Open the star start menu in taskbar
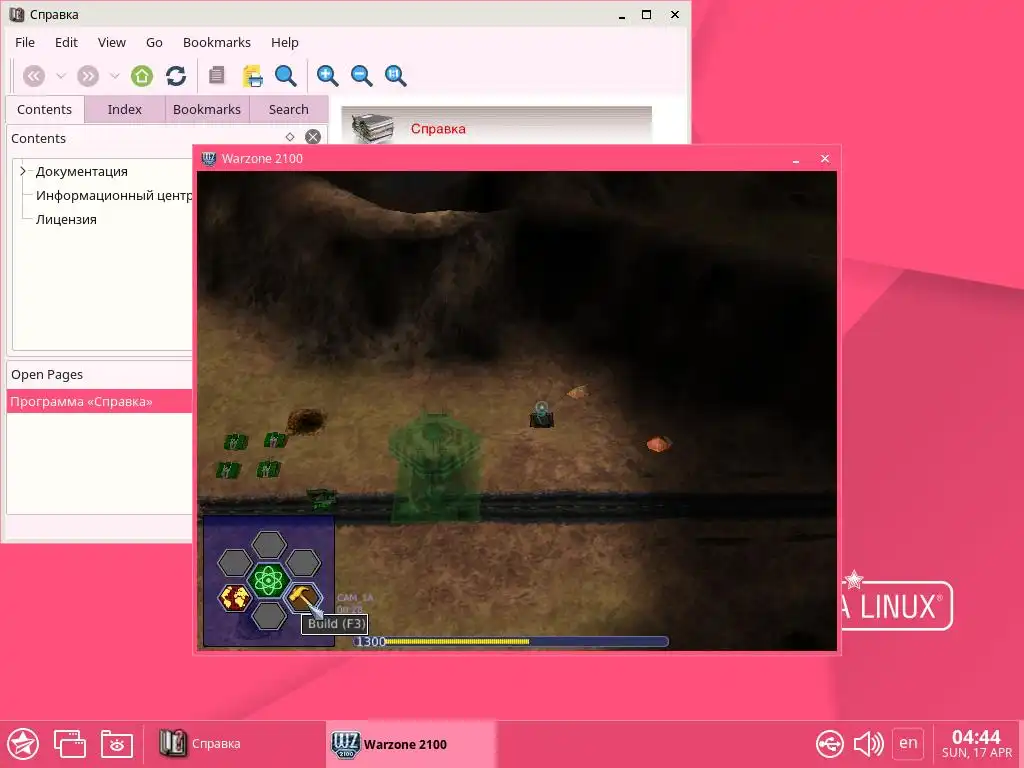 point(24,744)
